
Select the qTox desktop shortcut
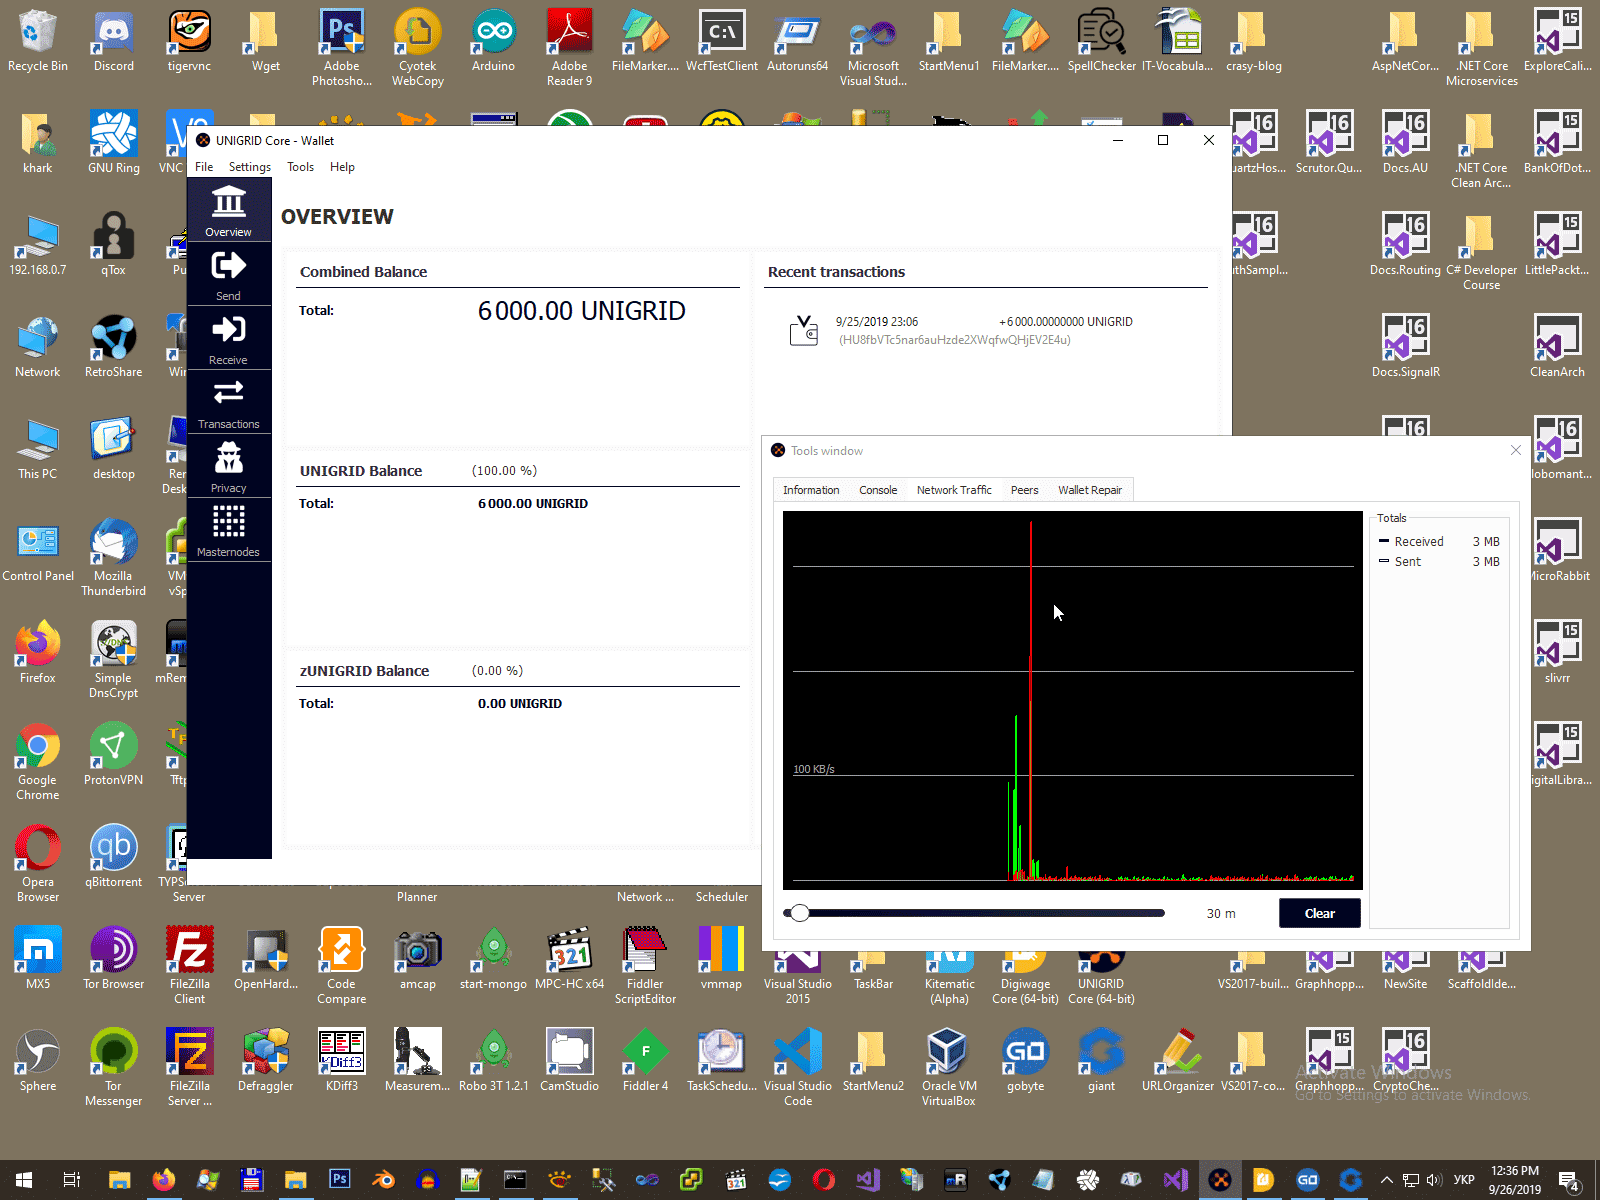coord(114,245)
